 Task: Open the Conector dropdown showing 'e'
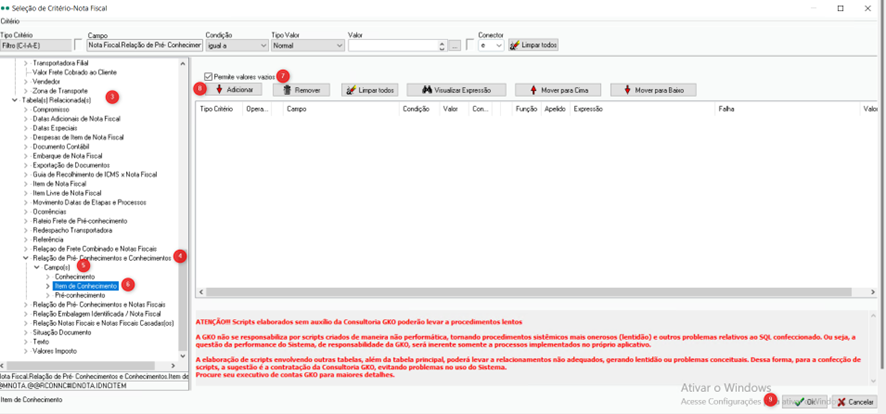coord(491,45)
